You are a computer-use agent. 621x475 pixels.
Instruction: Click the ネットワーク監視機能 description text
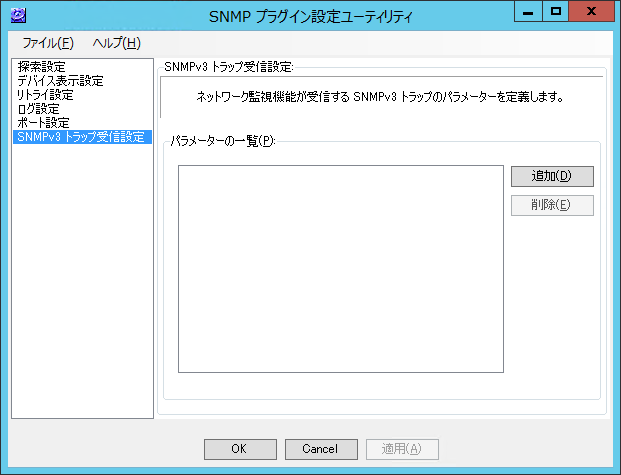380,97
